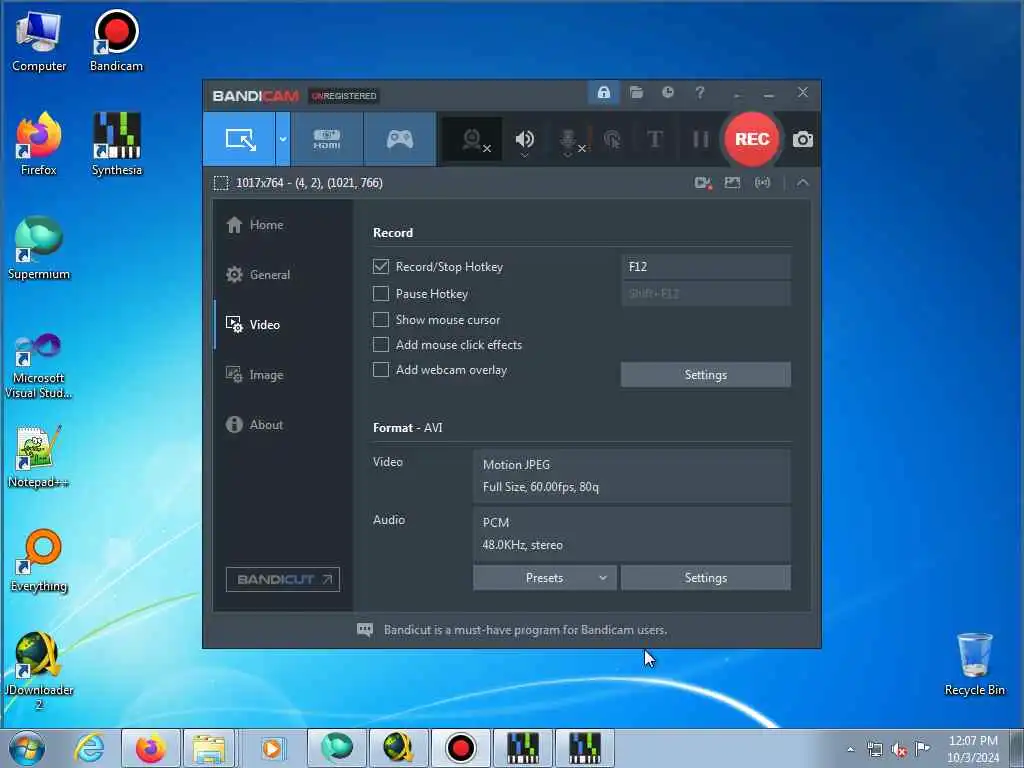Toggle mouse click effect toolbar icon
This screenshot has width=1024, height=768.
pos(613,139)
